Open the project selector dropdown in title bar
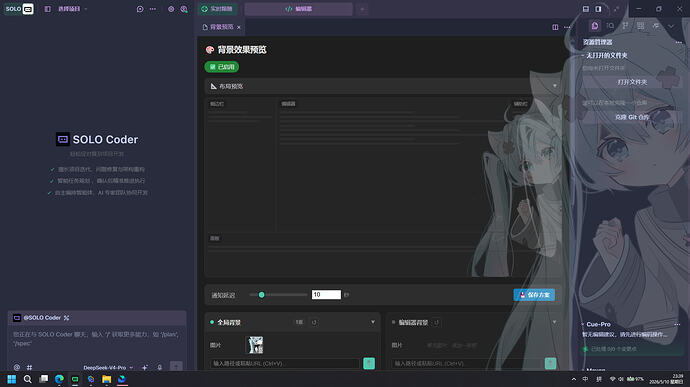The image size is (690, 387). [73, 9]
